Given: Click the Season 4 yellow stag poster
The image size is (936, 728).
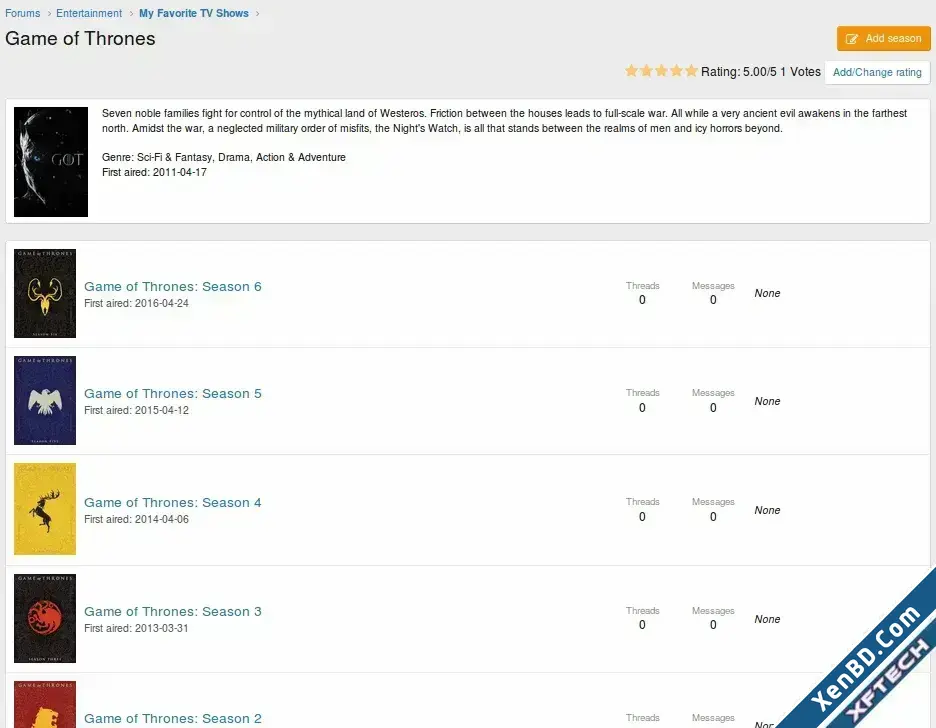Looking at the screenshot, I should 45,509.
